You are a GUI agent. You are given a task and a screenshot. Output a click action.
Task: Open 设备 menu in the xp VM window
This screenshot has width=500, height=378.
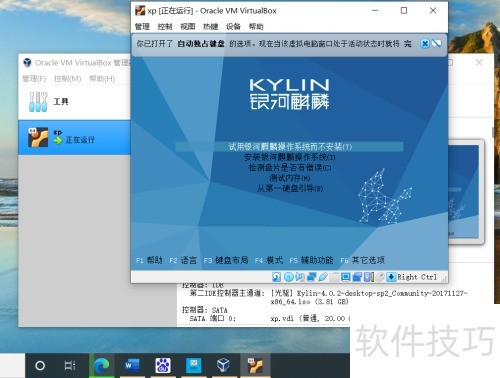(233, 26)
